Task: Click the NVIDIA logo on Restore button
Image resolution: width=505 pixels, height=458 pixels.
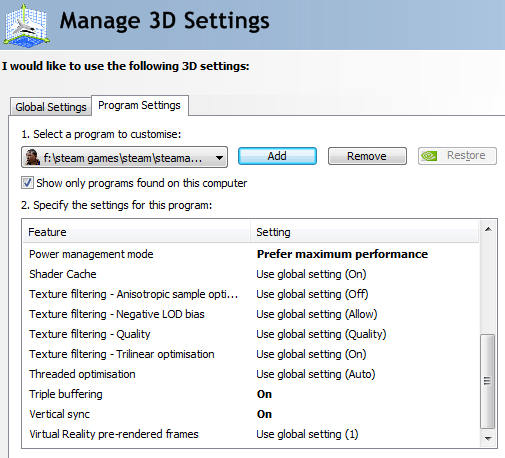Action: (429, 156)
